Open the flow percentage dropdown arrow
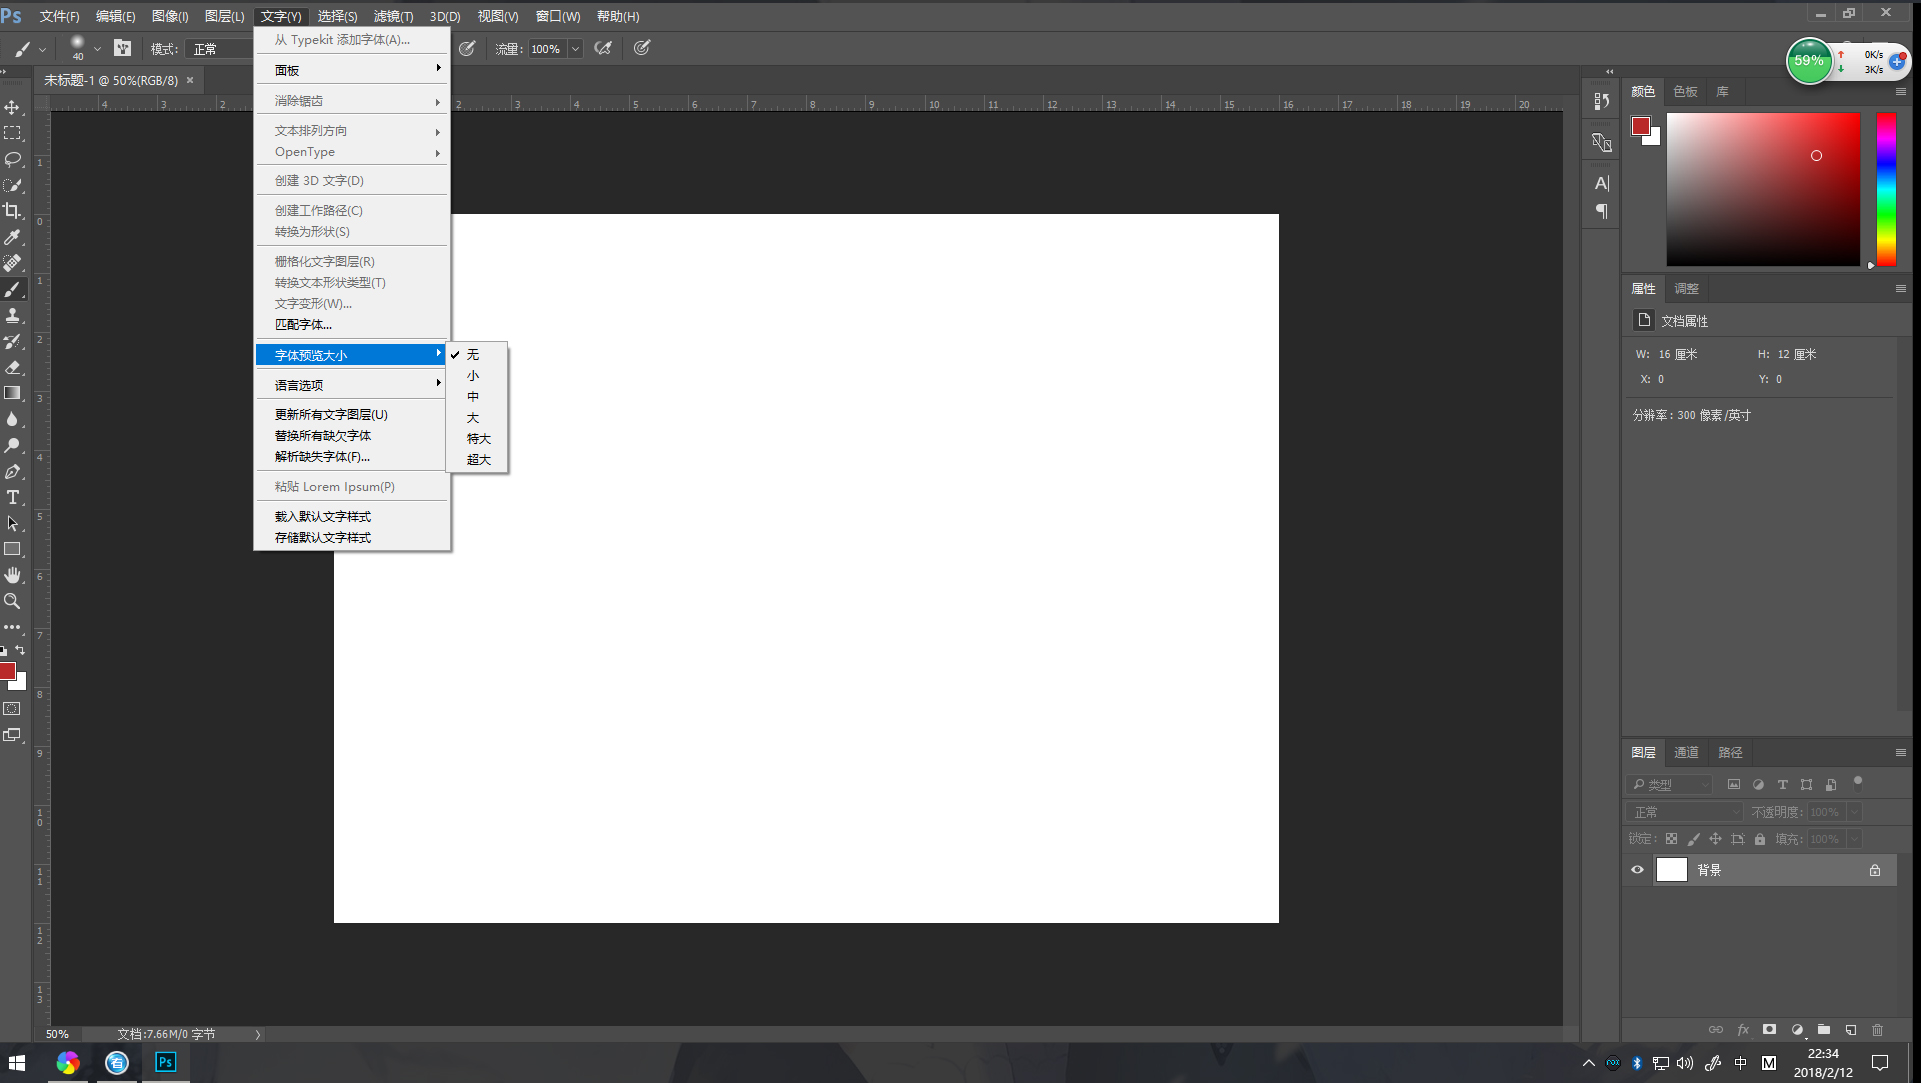Screen dimensions: 1921x1083 click(x=575, y=49)
